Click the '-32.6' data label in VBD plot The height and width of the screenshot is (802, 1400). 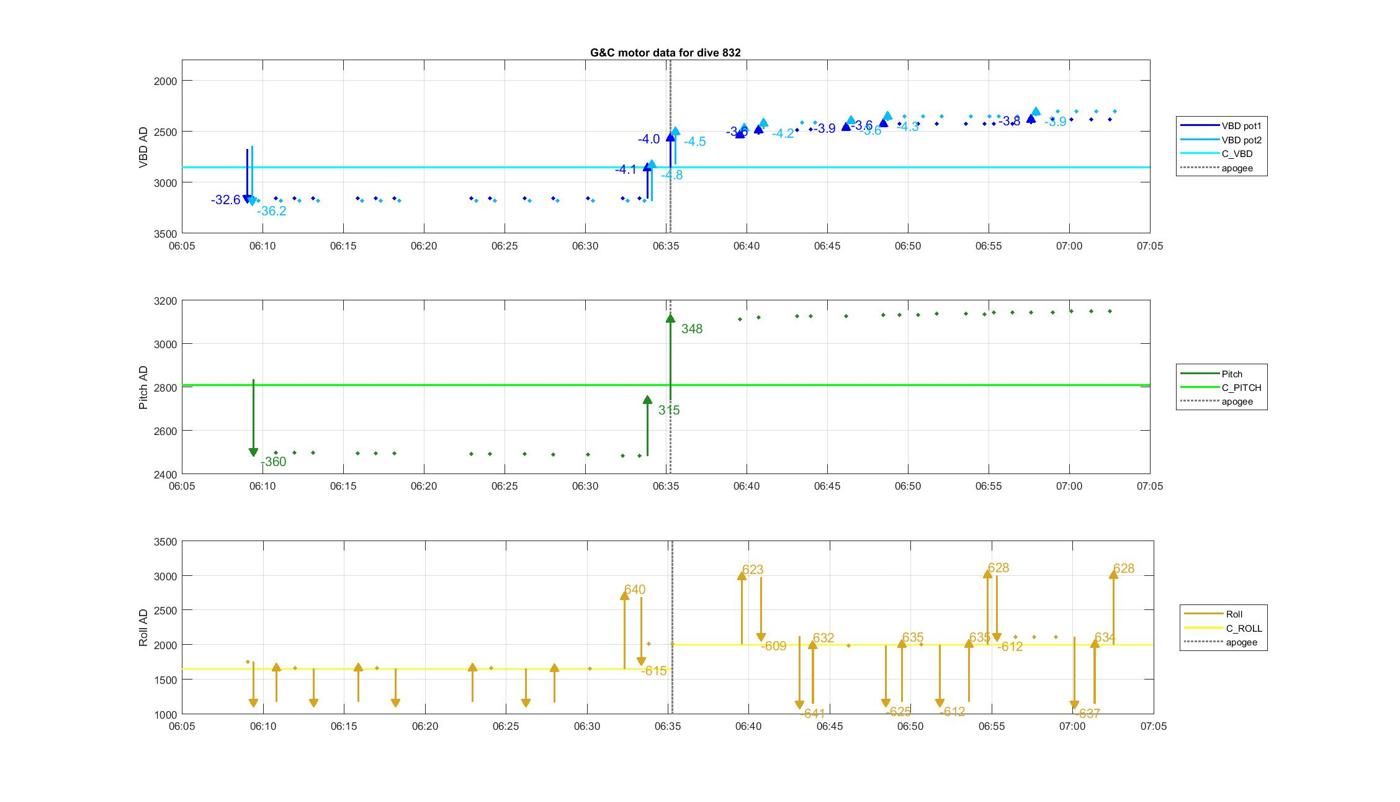coord(225,200)
